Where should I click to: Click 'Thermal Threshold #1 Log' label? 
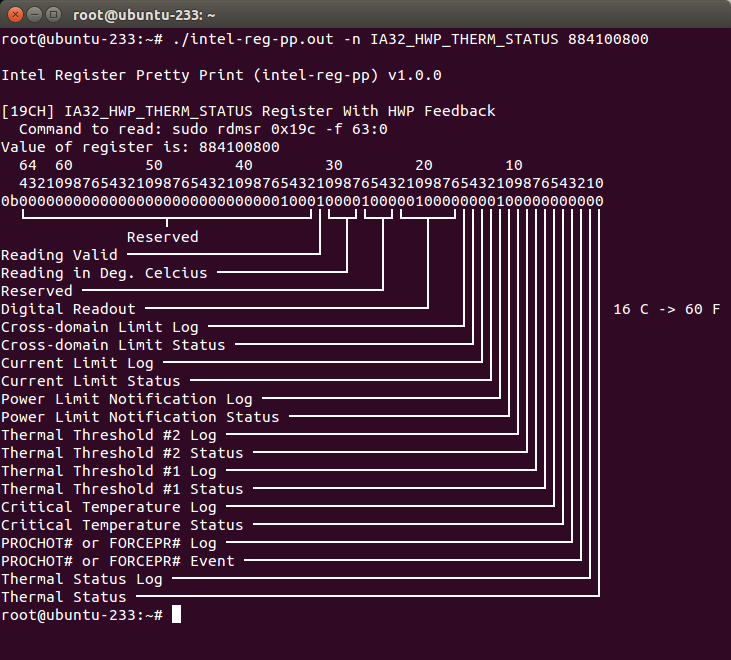[109, 471]
